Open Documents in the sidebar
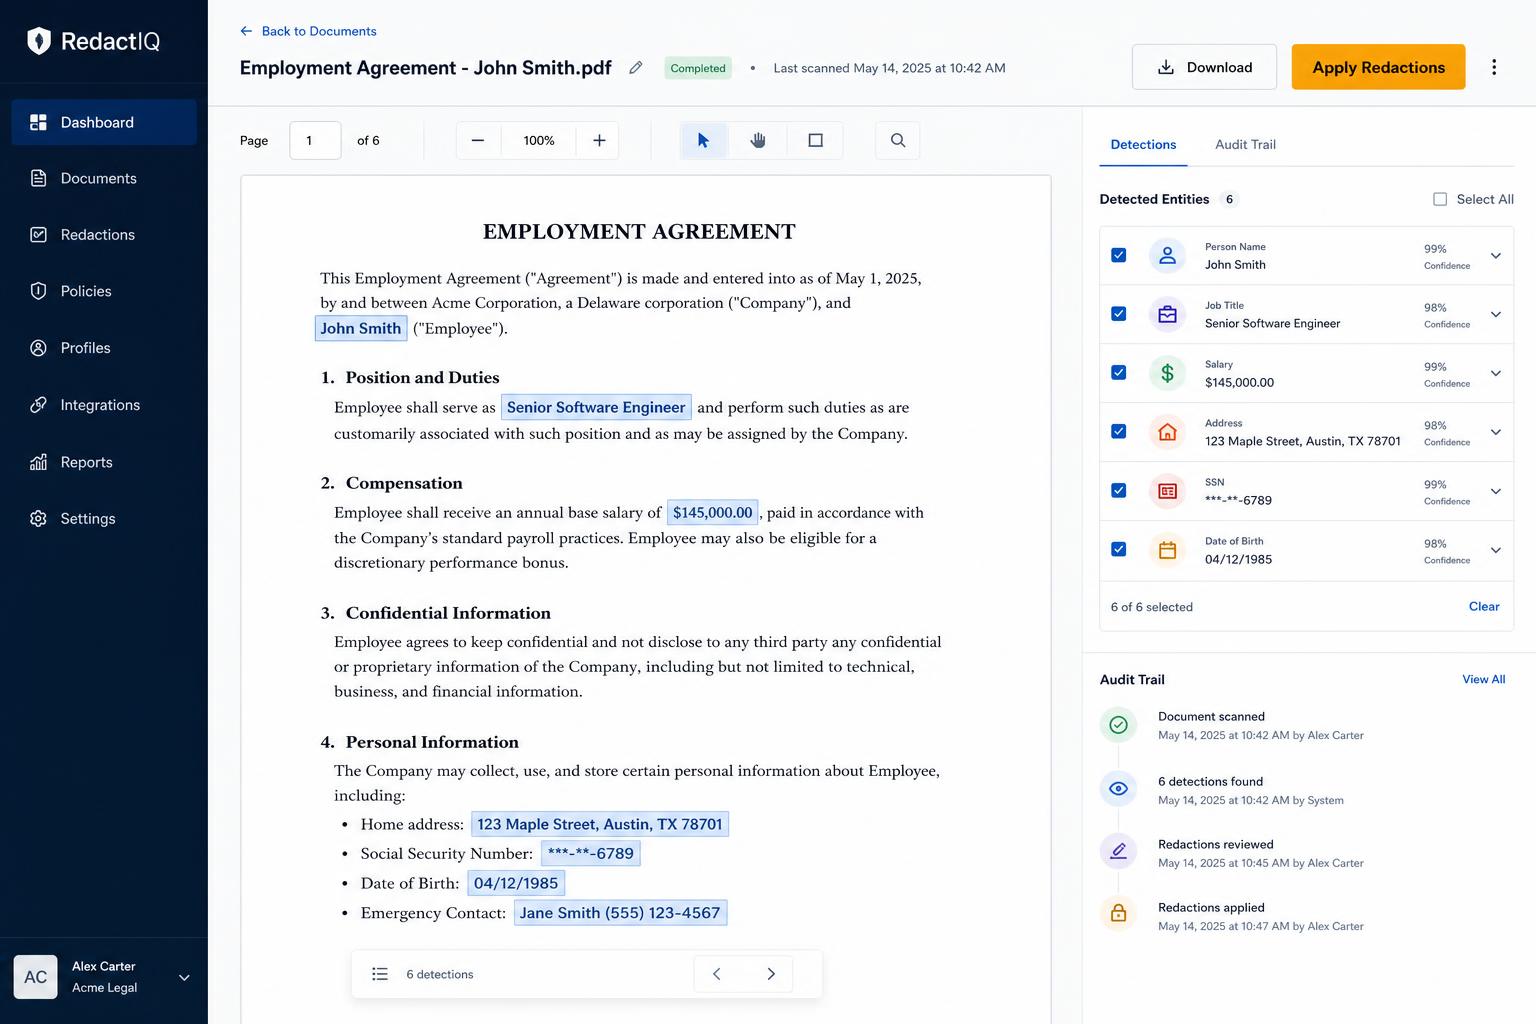 104,178
